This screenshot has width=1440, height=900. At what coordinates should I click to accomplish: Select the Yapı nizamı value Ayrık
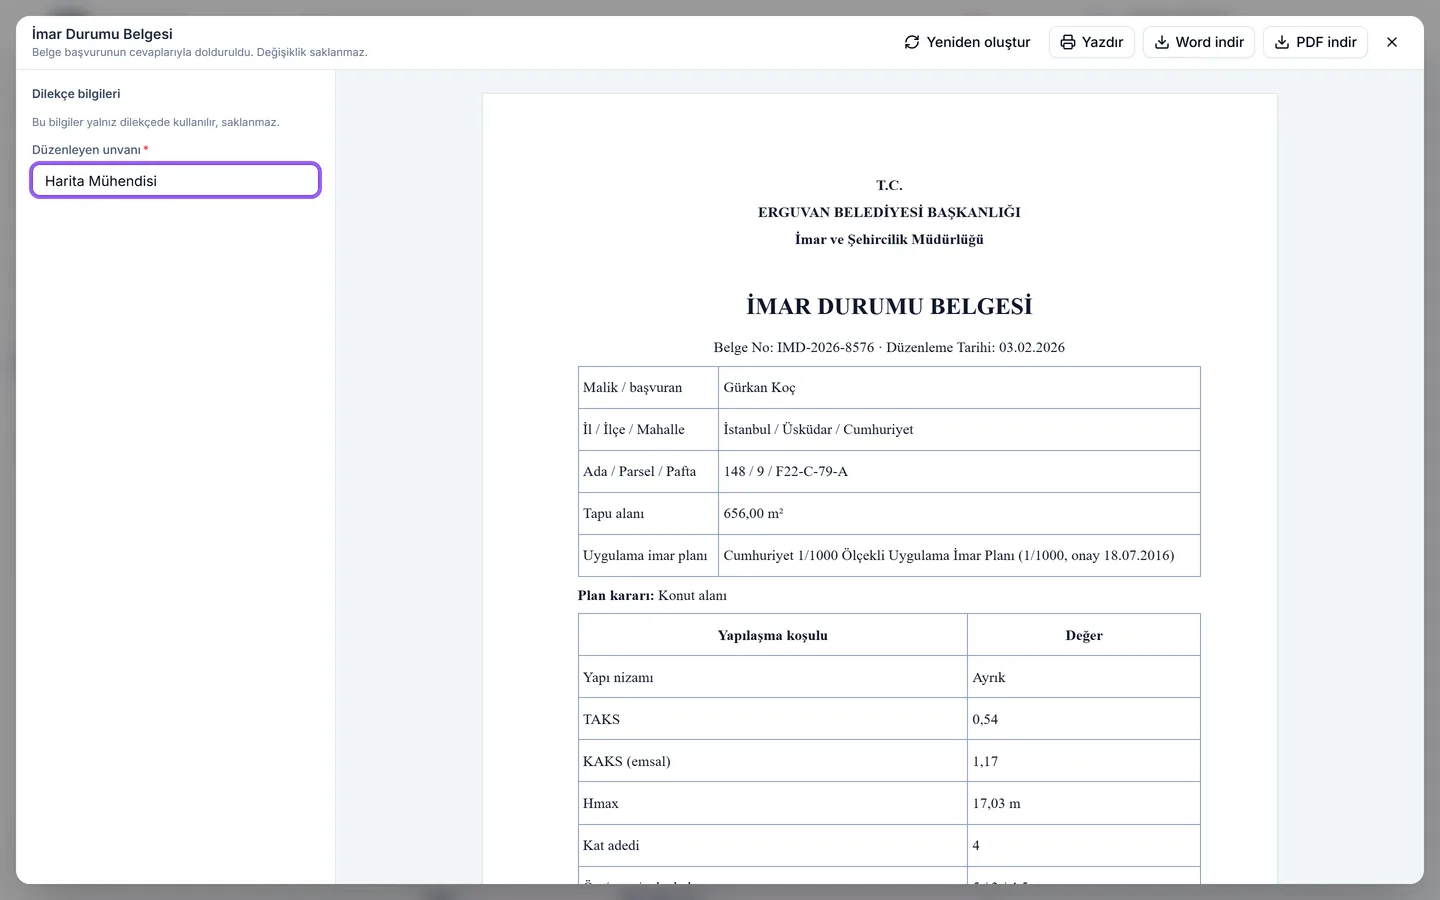coord(989,678)
